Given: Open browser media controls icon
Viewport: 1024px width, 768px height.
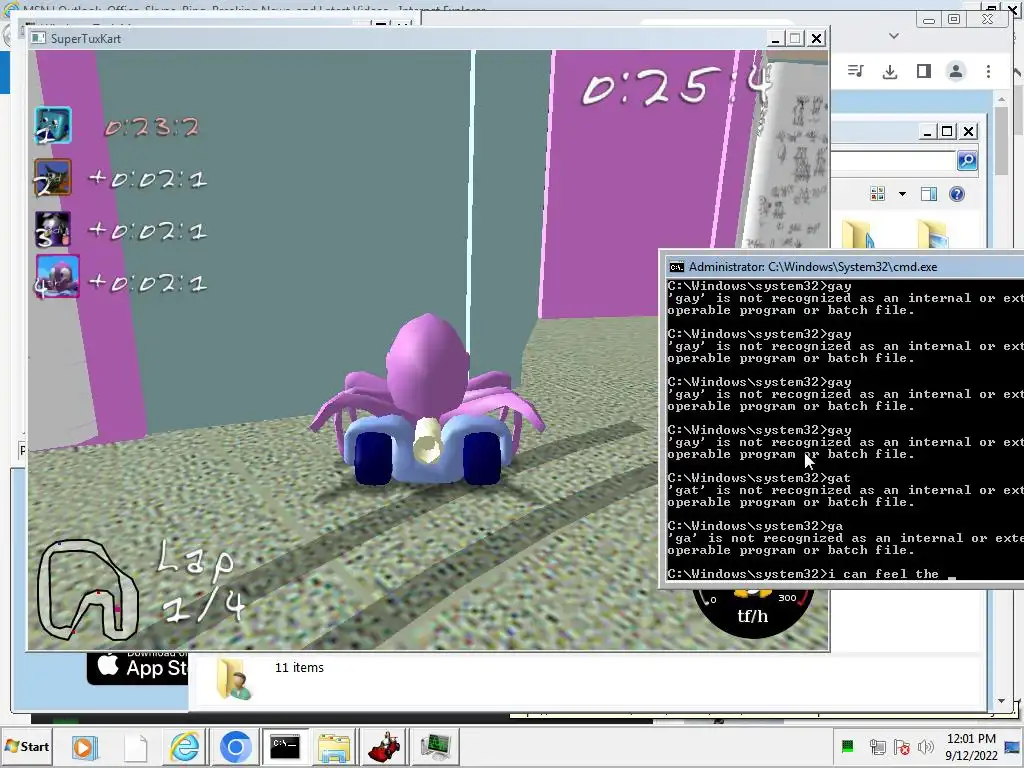Looking at the screenshot, I should 856,71.
